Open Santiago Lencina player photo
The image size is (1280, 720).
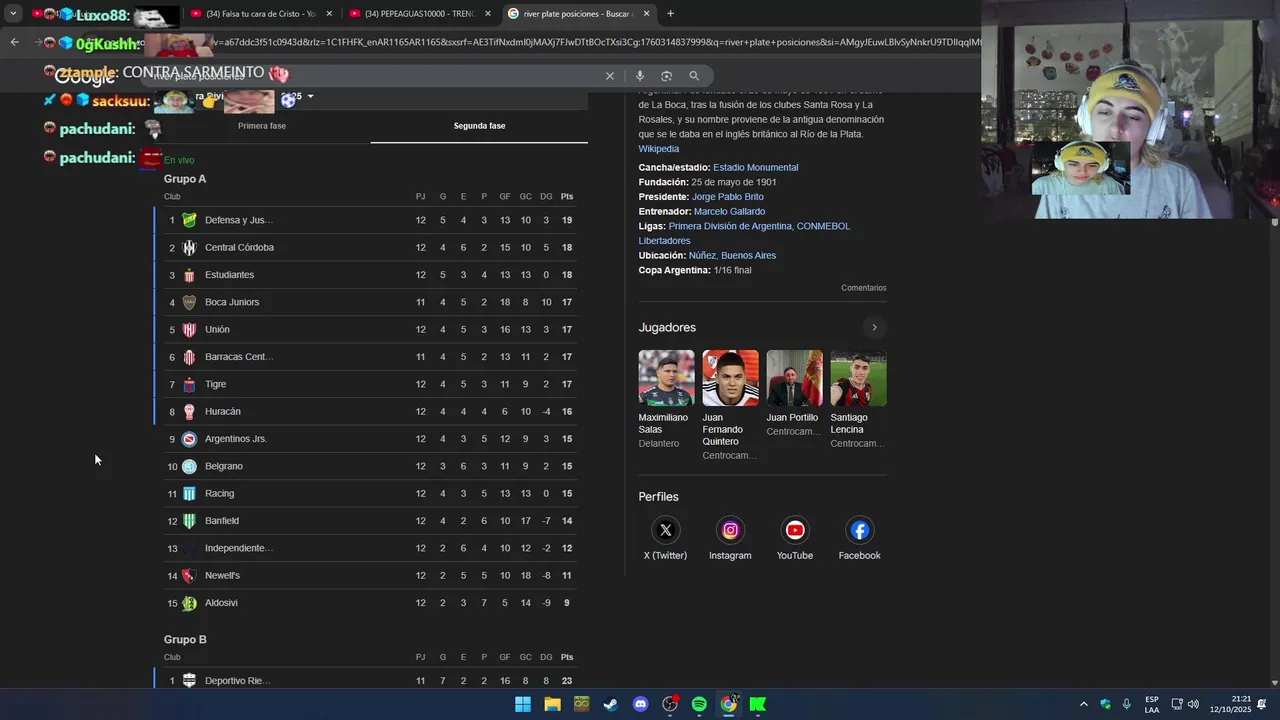click(858, 378)
